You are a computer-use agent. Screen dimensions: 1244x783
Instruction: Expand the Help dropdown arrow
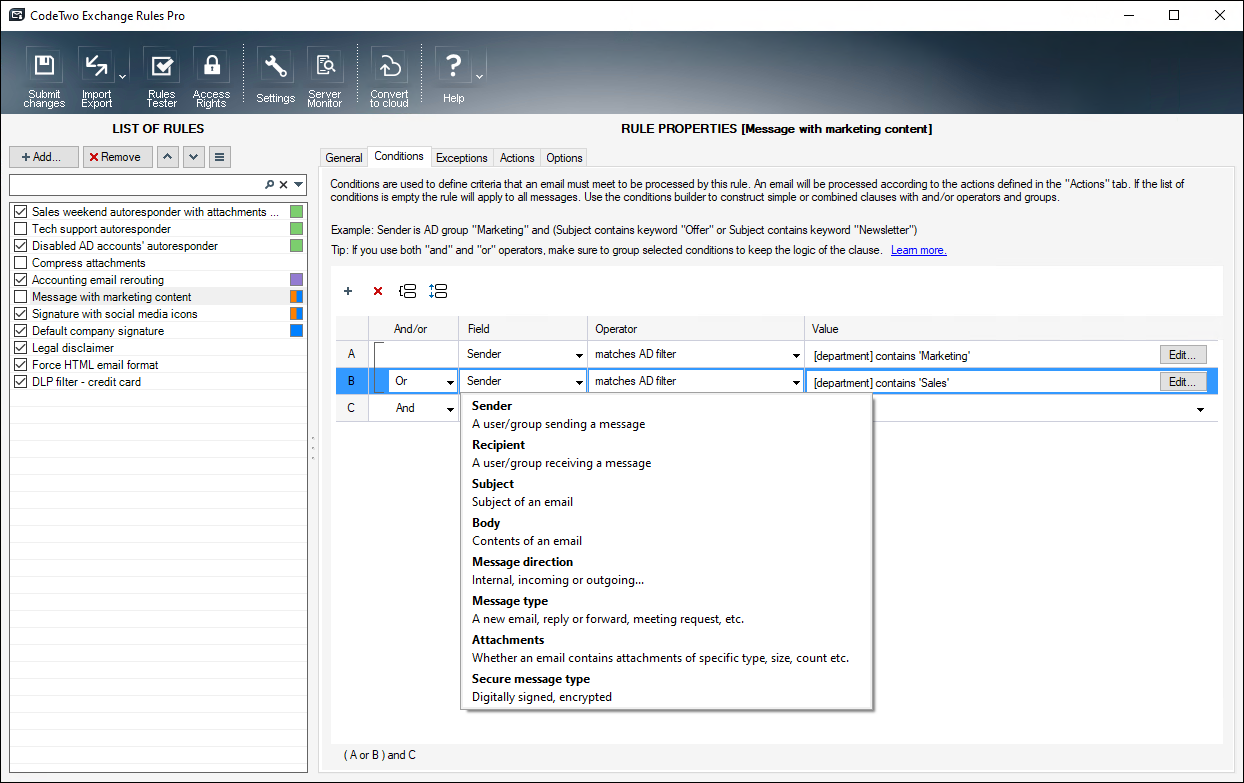tap(479, 77)
